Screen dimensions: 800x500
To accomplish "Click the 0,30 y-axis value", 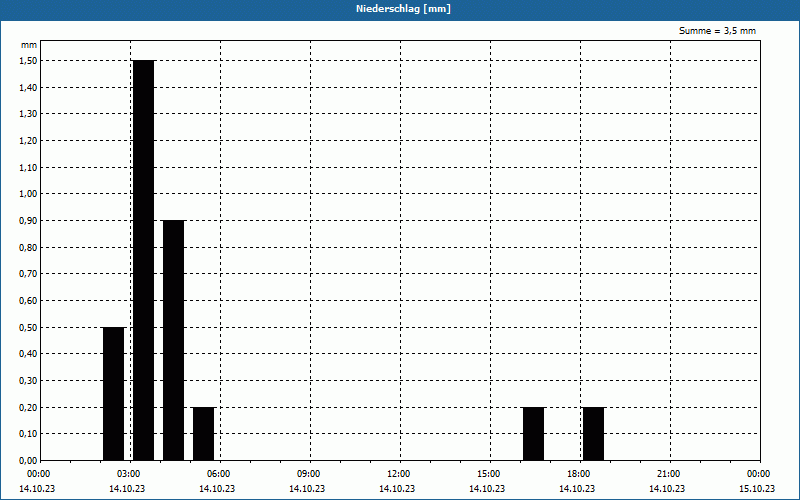I will click(x=28, y=380).
